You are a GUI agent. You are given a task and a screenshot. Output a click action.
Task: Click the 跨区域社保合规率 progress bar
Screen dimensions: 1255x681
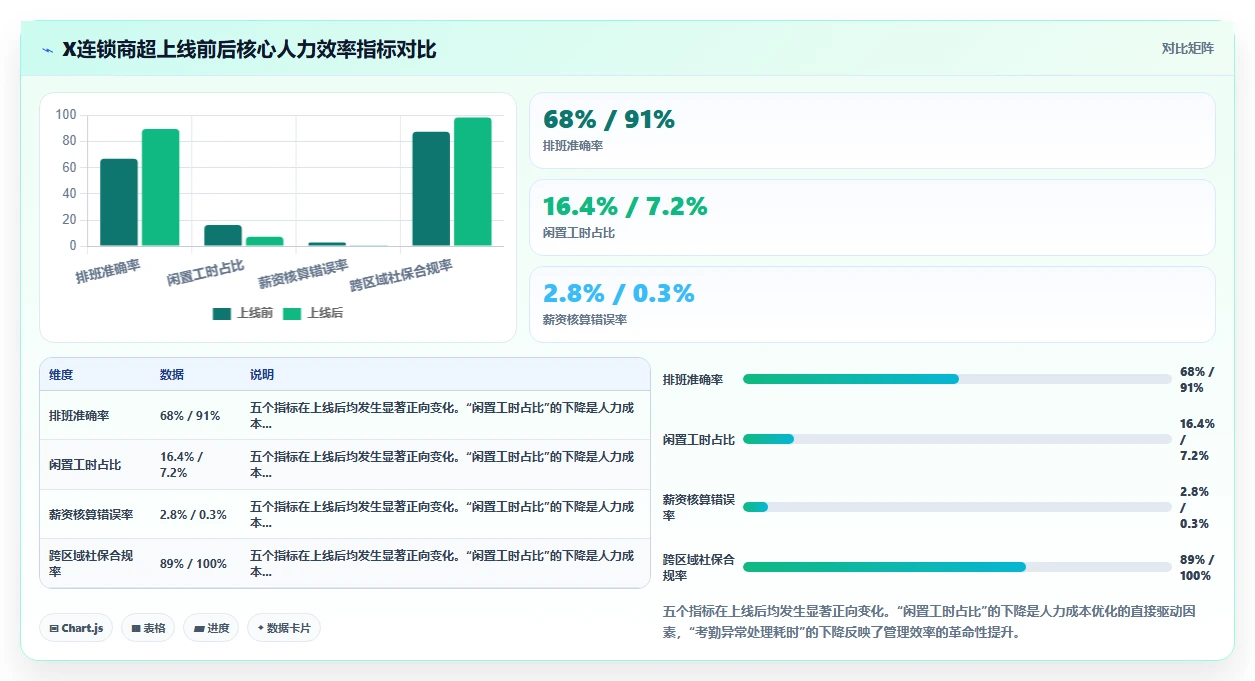957,567
